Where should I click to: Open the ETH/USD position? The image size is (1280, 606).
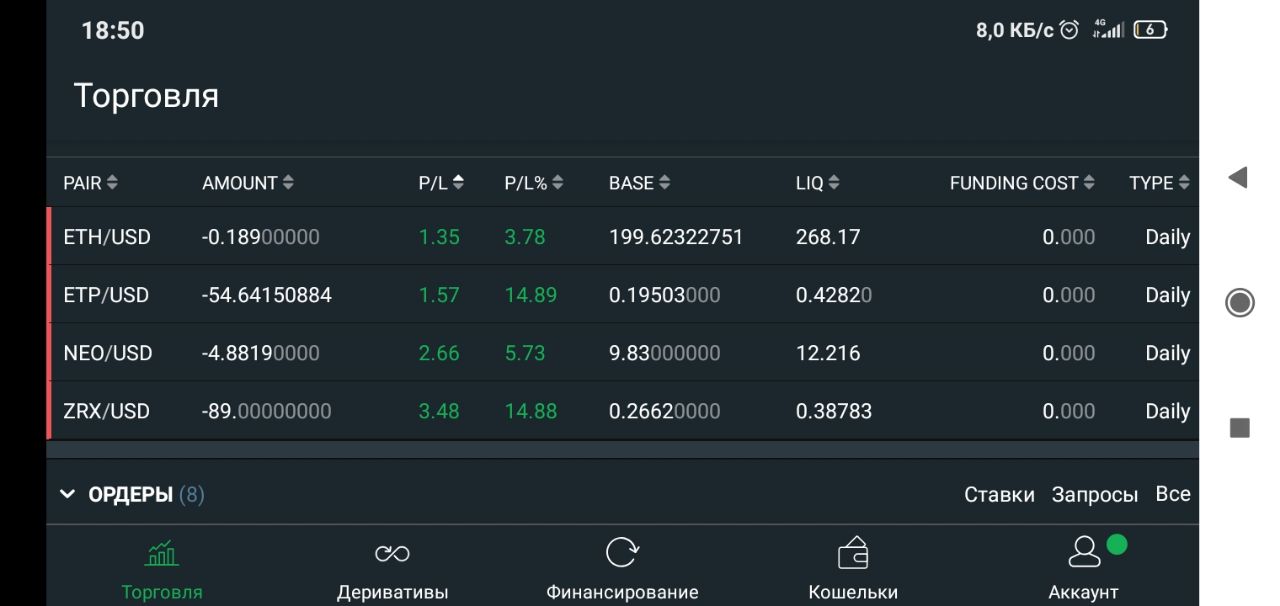[x=623, y=237]
